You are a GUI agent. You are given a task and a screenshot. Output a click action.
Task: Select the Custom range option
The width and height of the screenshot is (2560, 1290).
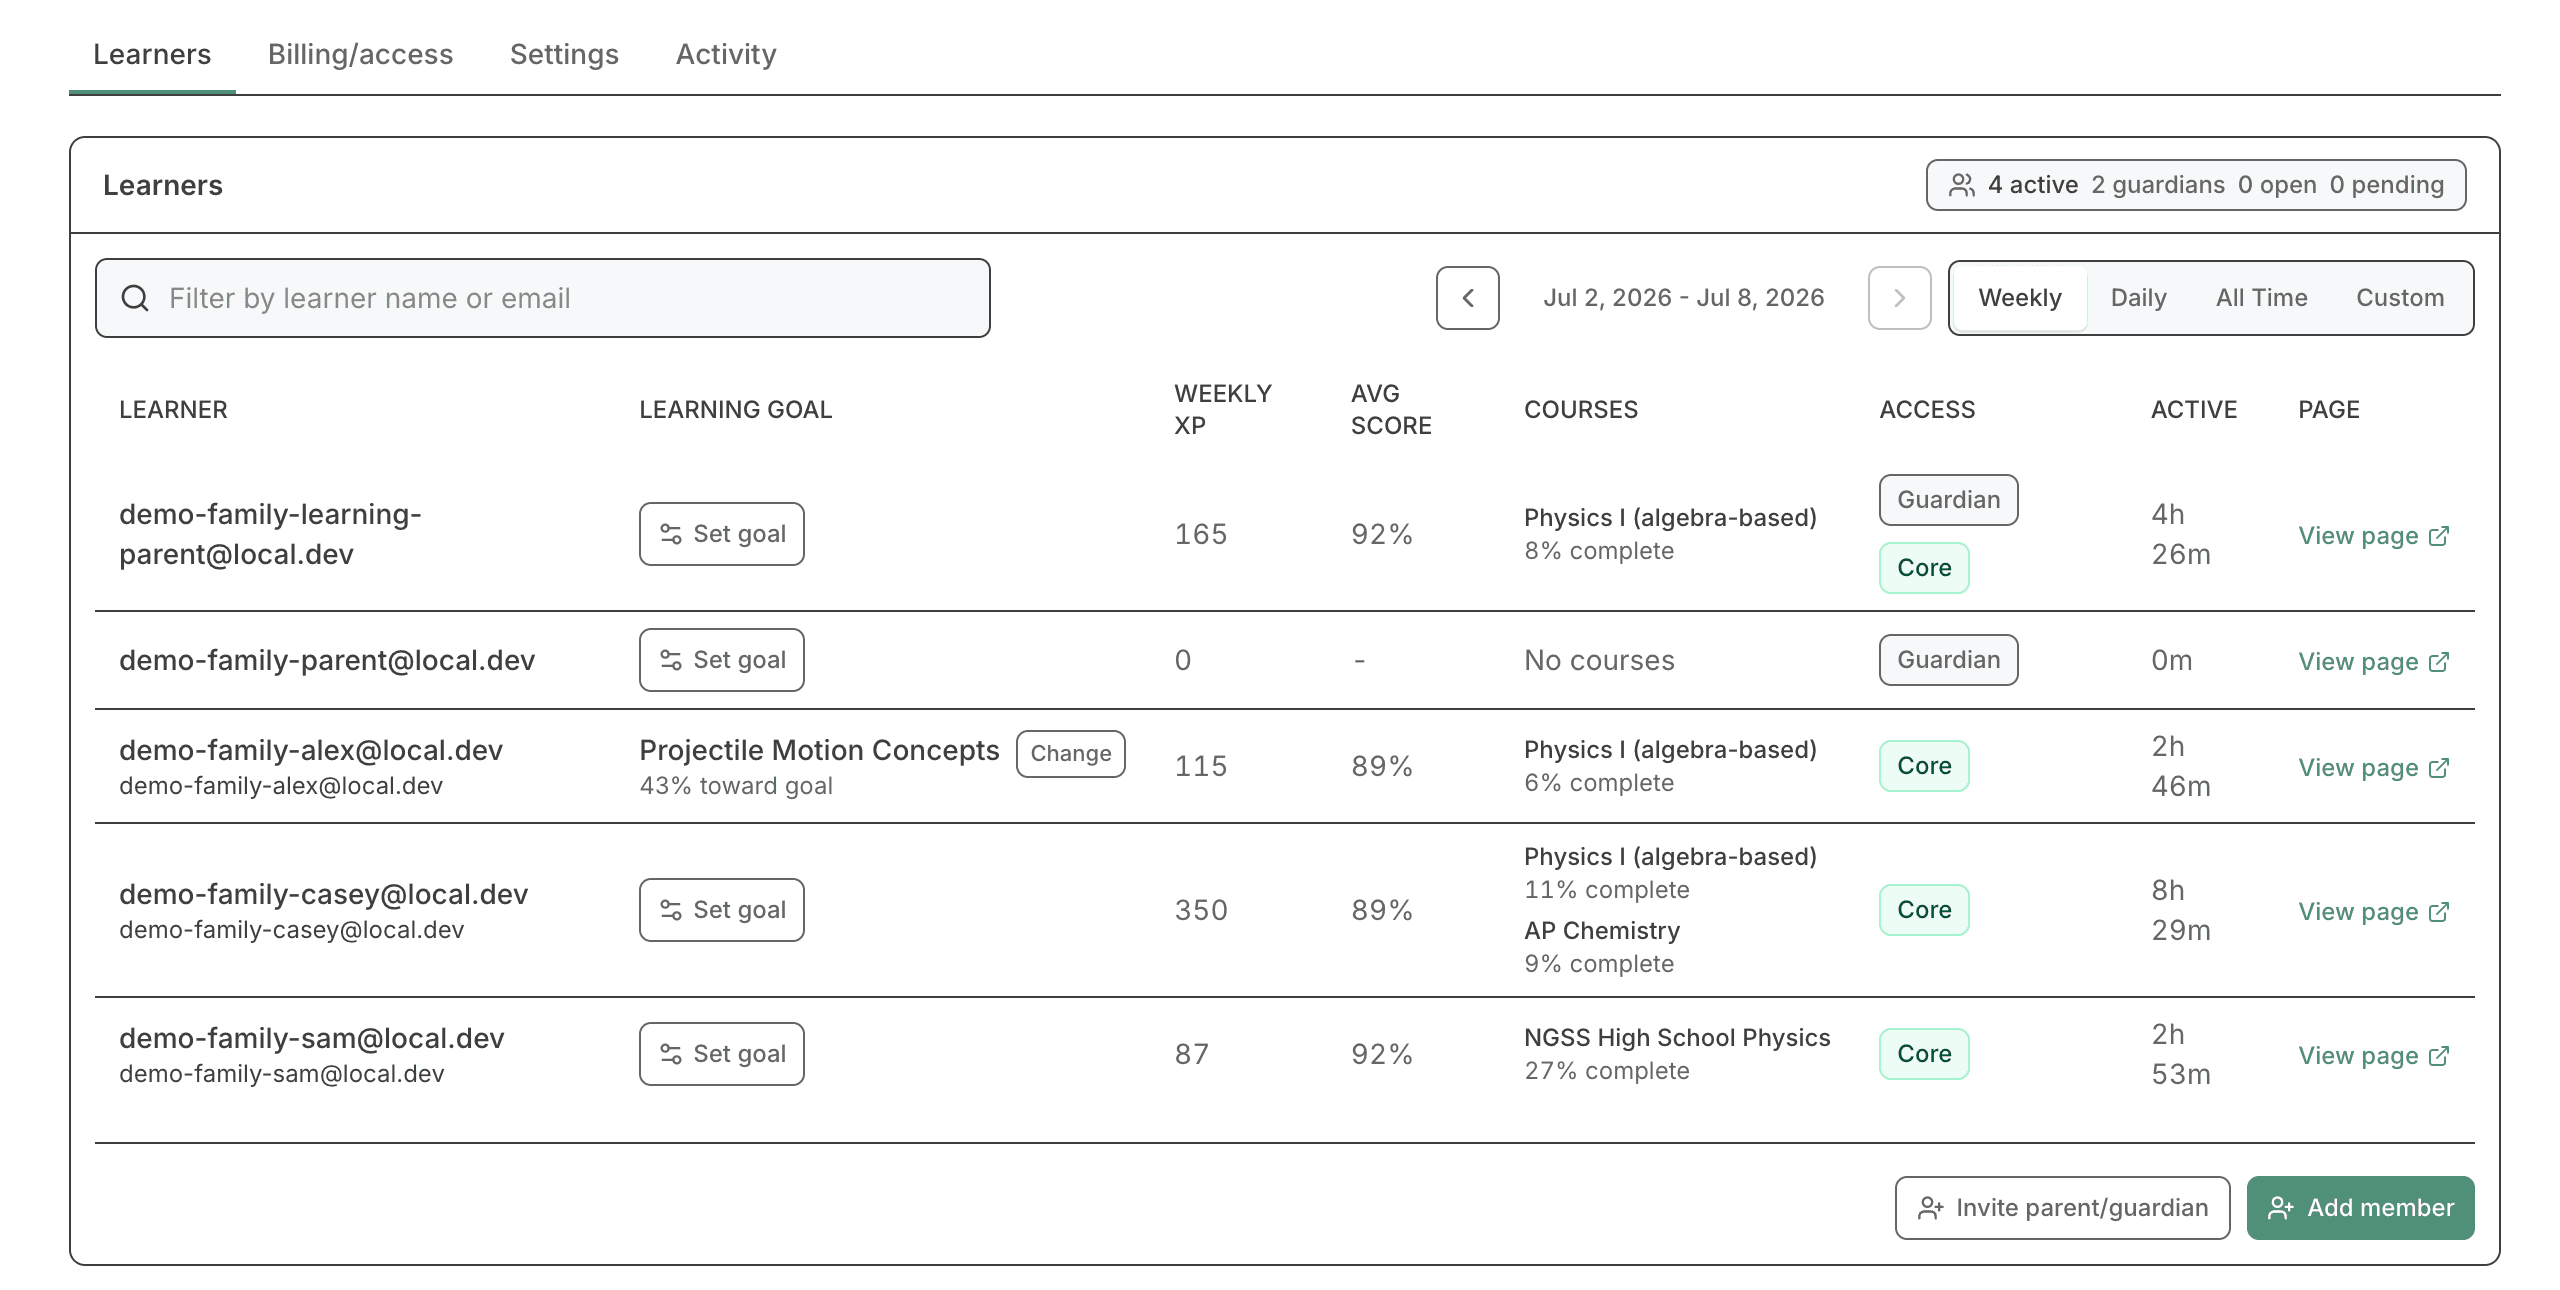2400,298
